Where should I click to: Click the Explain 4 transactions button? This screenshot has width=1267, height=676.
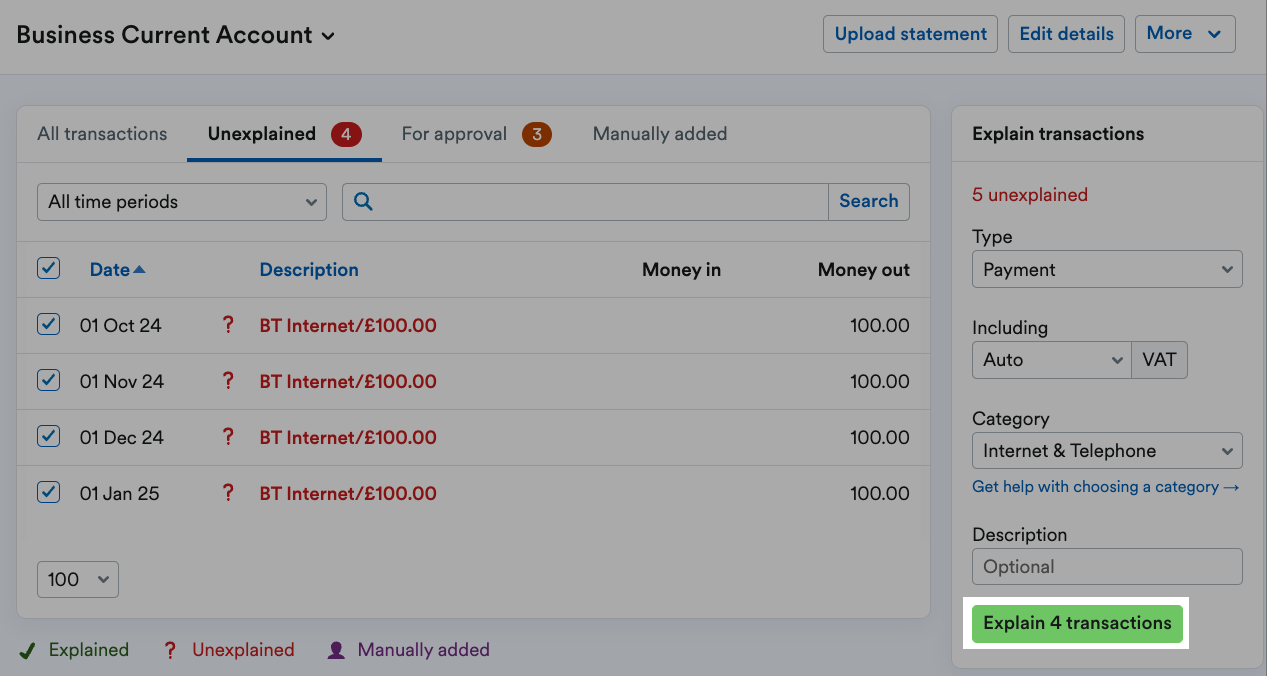(1077, 623)
